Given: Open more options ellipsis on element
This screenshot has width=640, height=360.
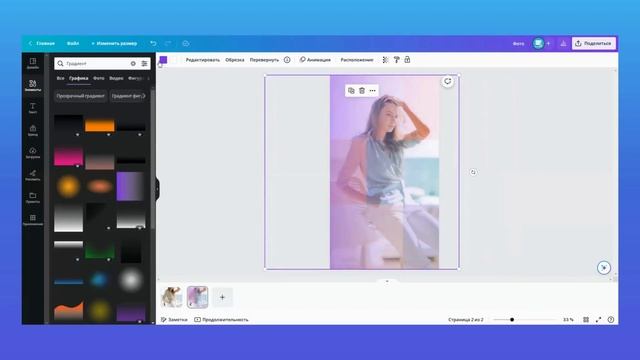Looking at the screenshot, I should click(x=373, y=91).
